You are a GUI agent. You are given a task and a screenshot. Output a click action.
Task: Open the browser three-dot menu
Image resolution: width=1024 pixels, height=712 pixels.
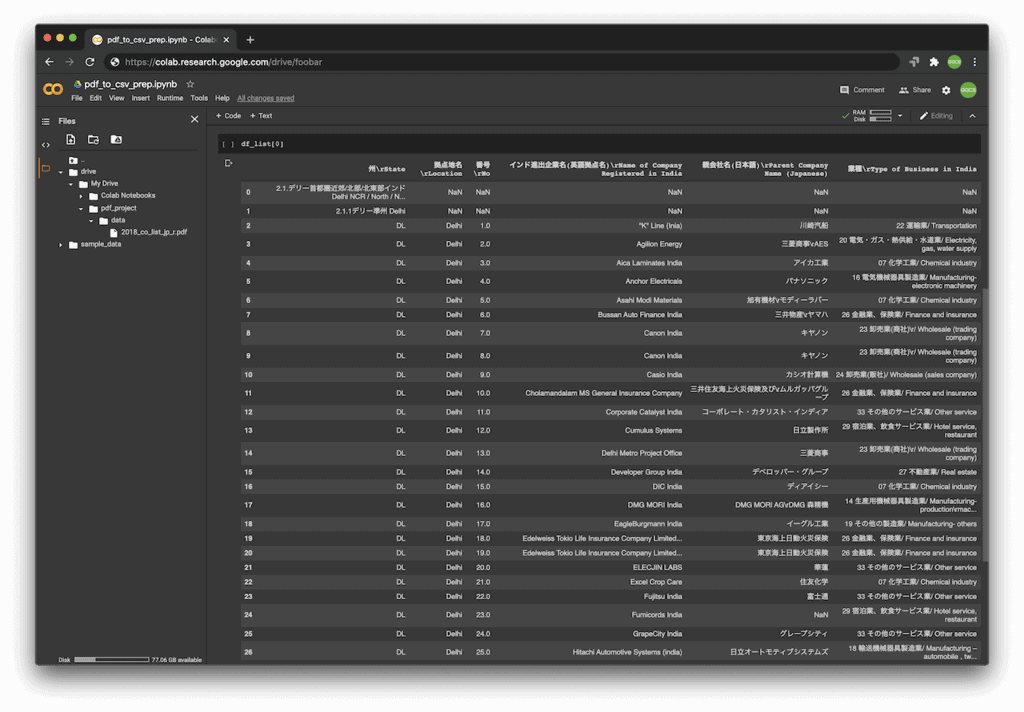[x=975, y=62]
